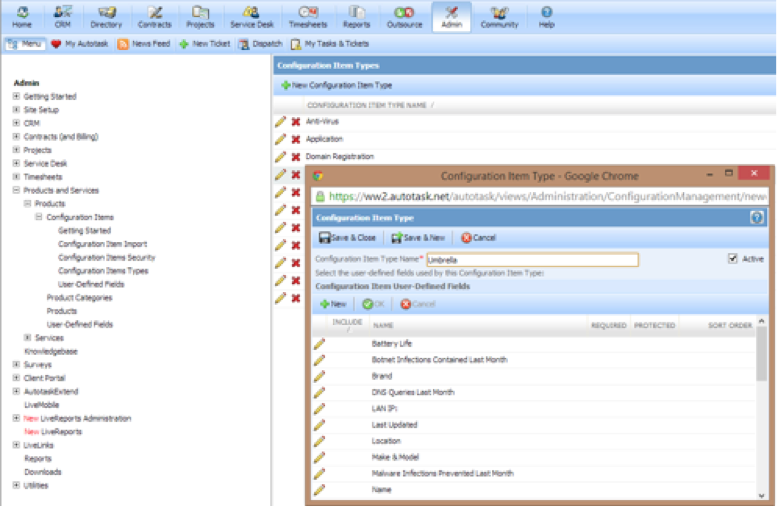Open dialog help question-mark icon

[757, 218]
